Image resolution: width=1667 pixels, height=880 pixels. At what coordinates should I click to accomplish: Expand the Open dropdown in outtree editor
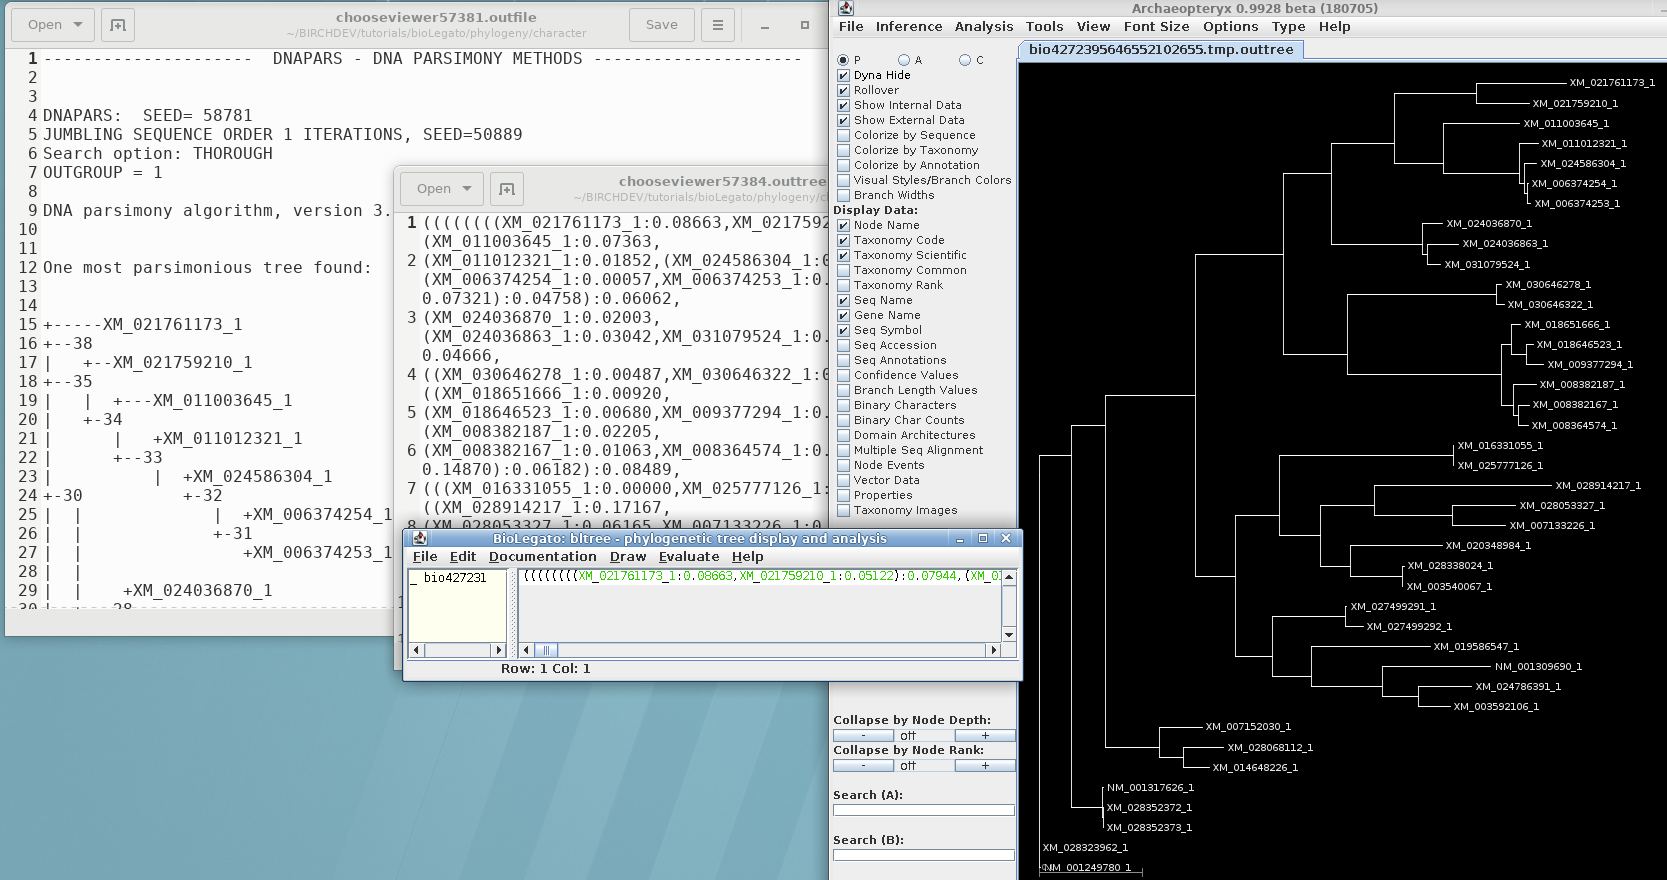click(x=467, y=189)
